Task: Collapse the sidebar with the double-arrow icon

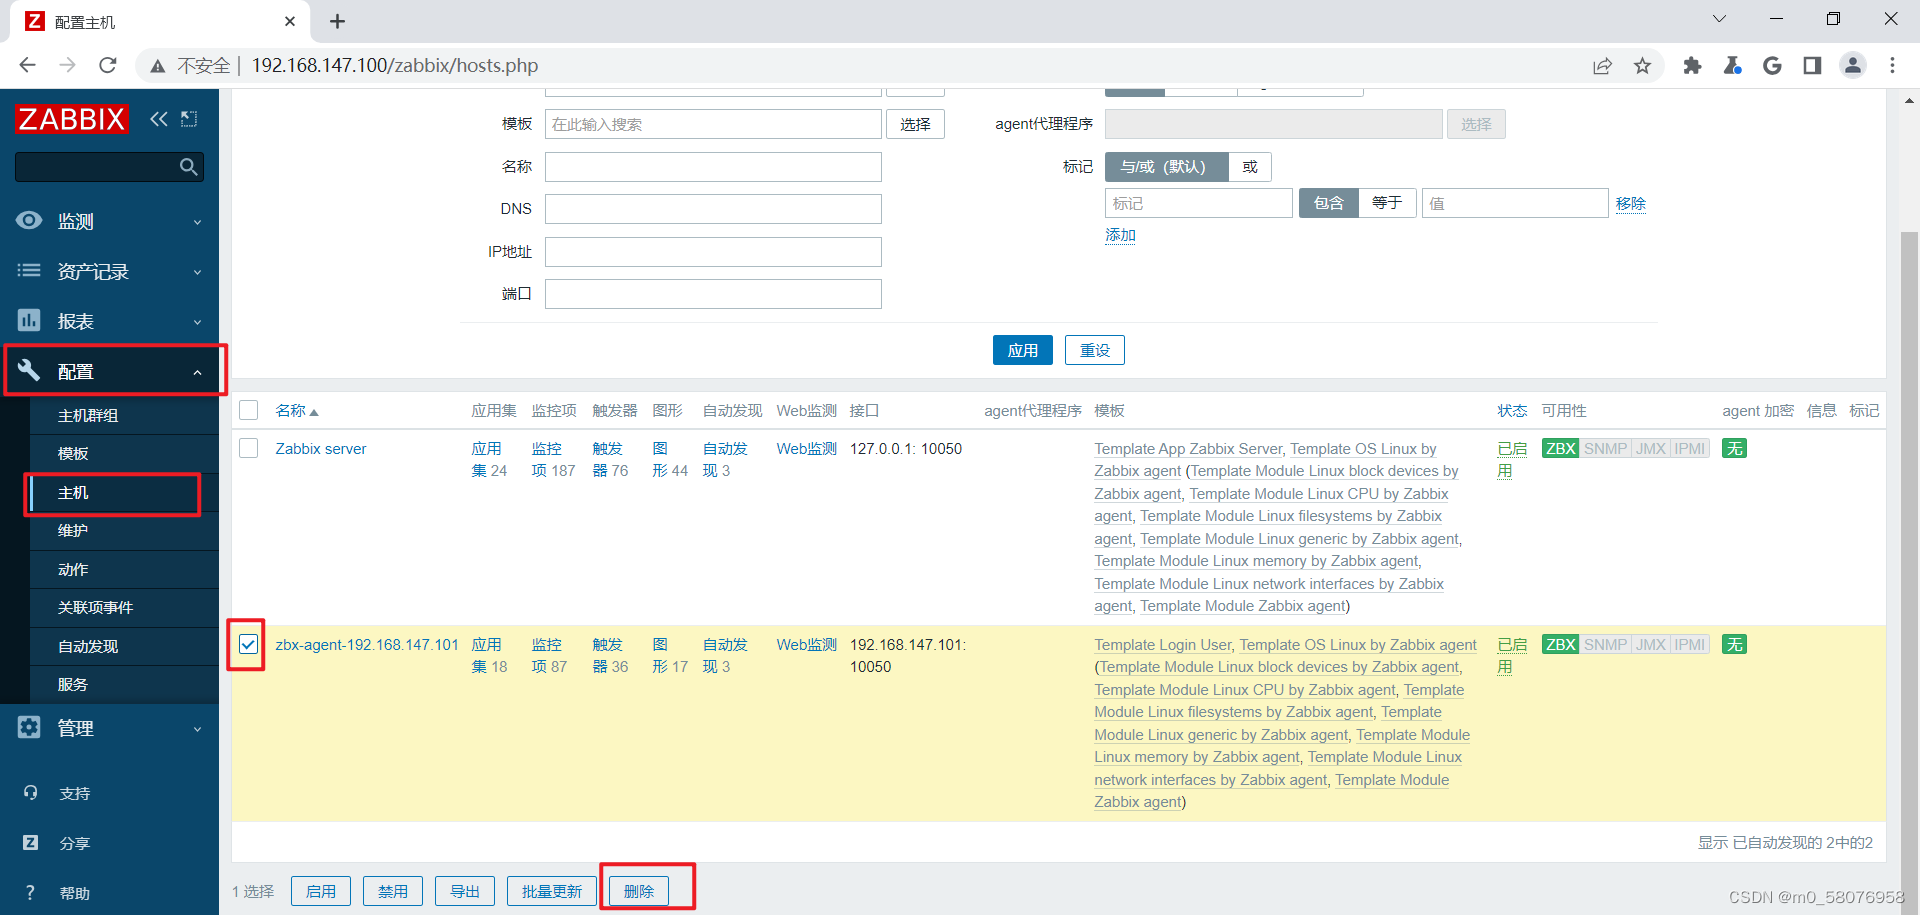Action: 159,119
